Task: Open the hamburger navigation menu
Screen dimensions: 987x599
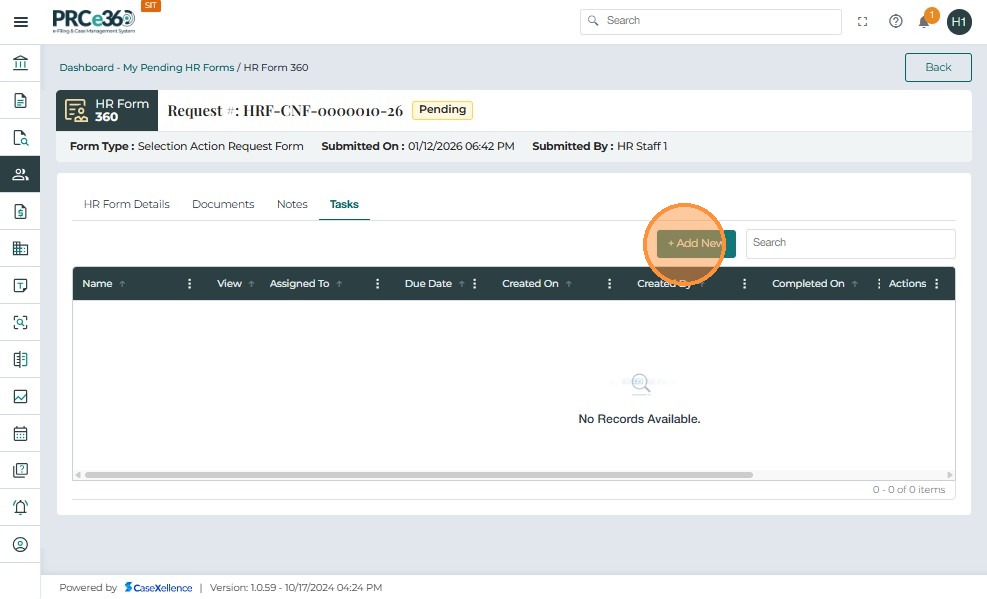Action: pyautogui.click(x=20, y=22)
